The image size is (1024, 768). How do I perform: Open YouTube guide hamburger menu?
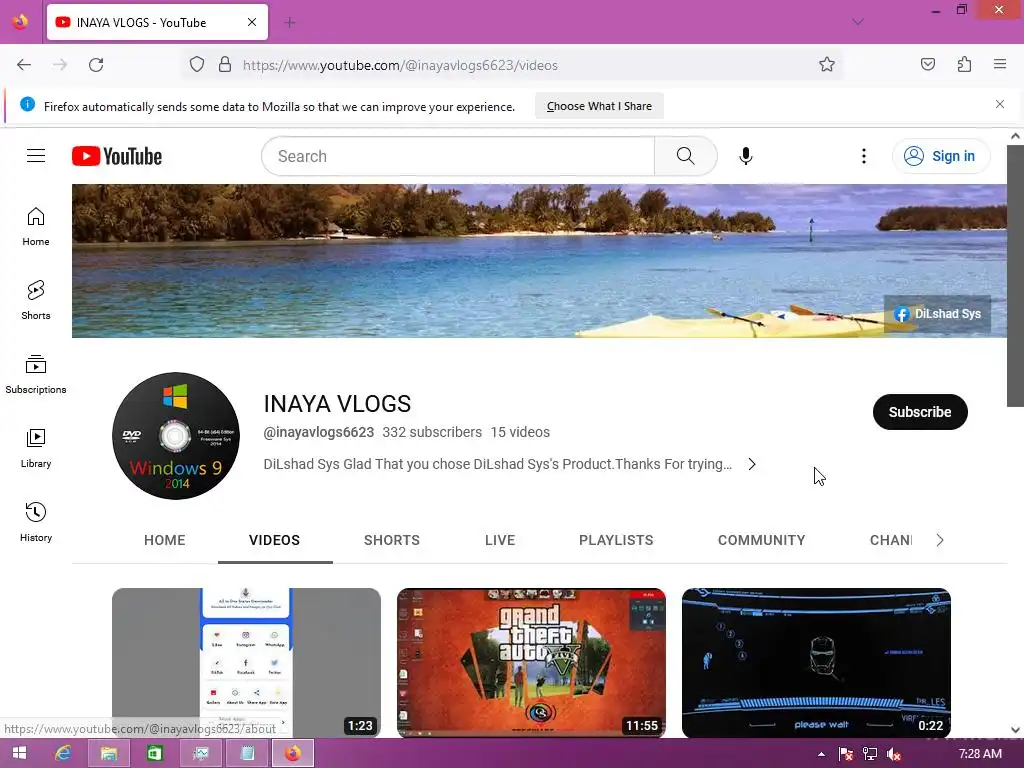[x=36, y=155]
